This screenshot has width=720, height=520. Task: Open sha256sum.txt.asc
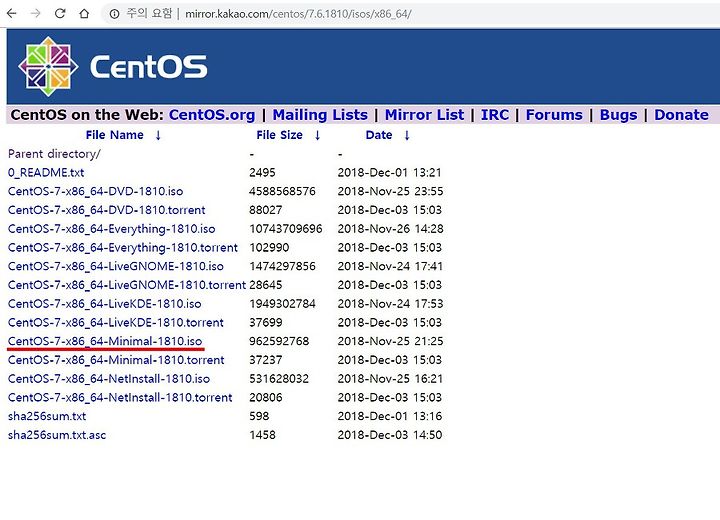pyautogui.click(x=57, y=435)
